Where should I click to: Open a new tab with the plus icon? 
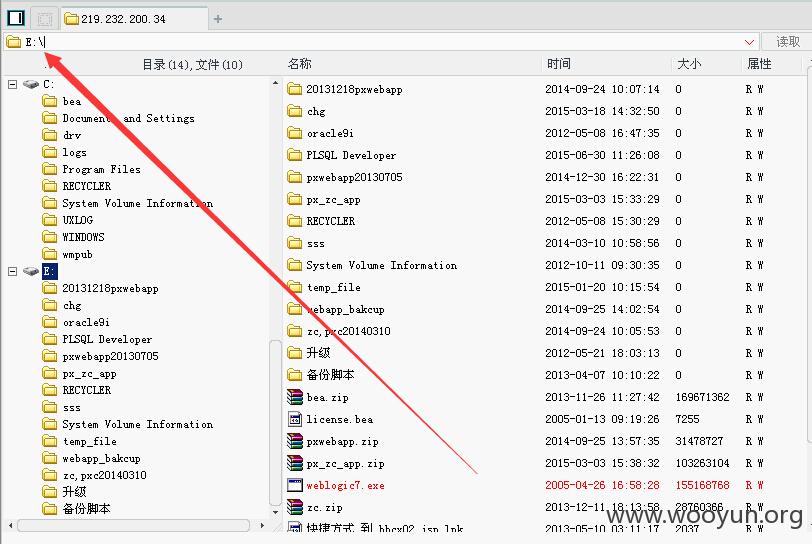[218, 19]
